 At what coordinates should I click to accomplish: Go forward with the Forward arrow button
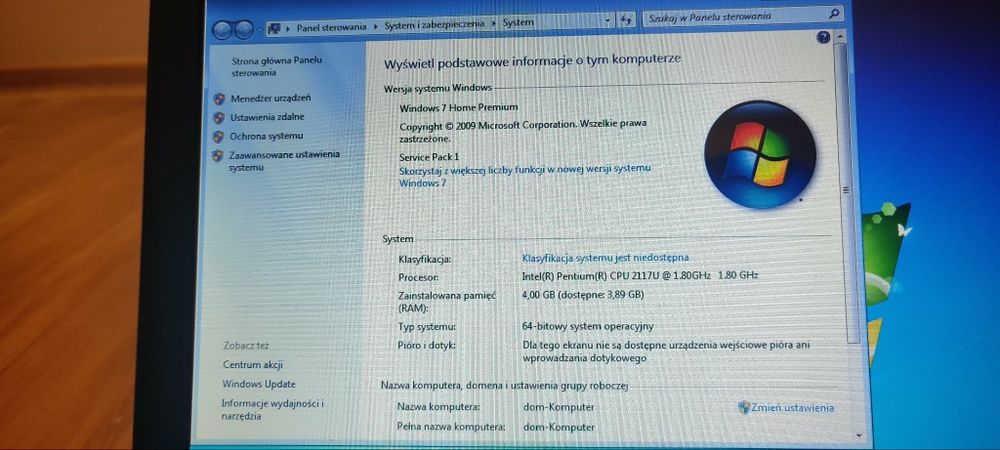(x=244, y=29)
